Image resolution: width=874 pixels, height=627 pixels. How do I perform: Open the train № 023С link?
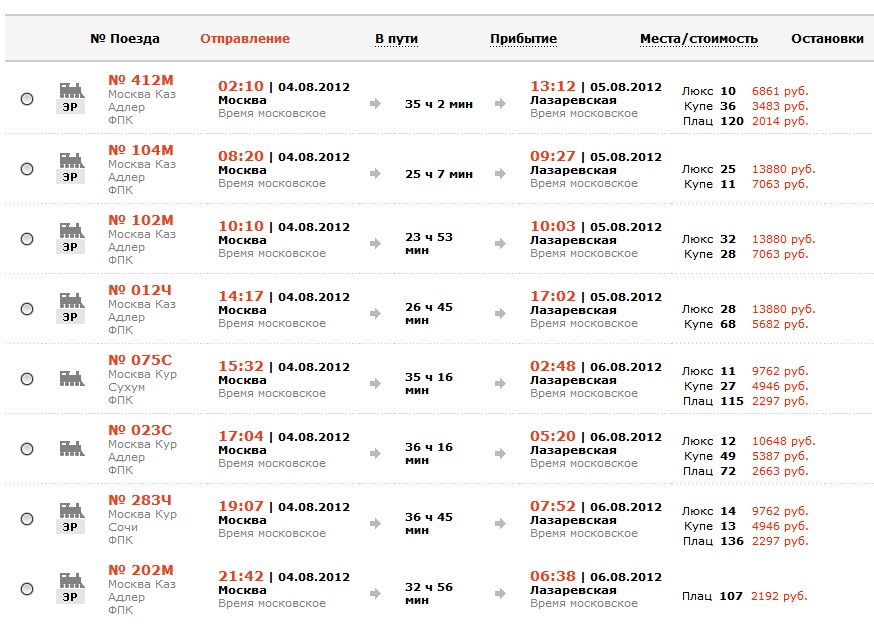tap(139, 430)
